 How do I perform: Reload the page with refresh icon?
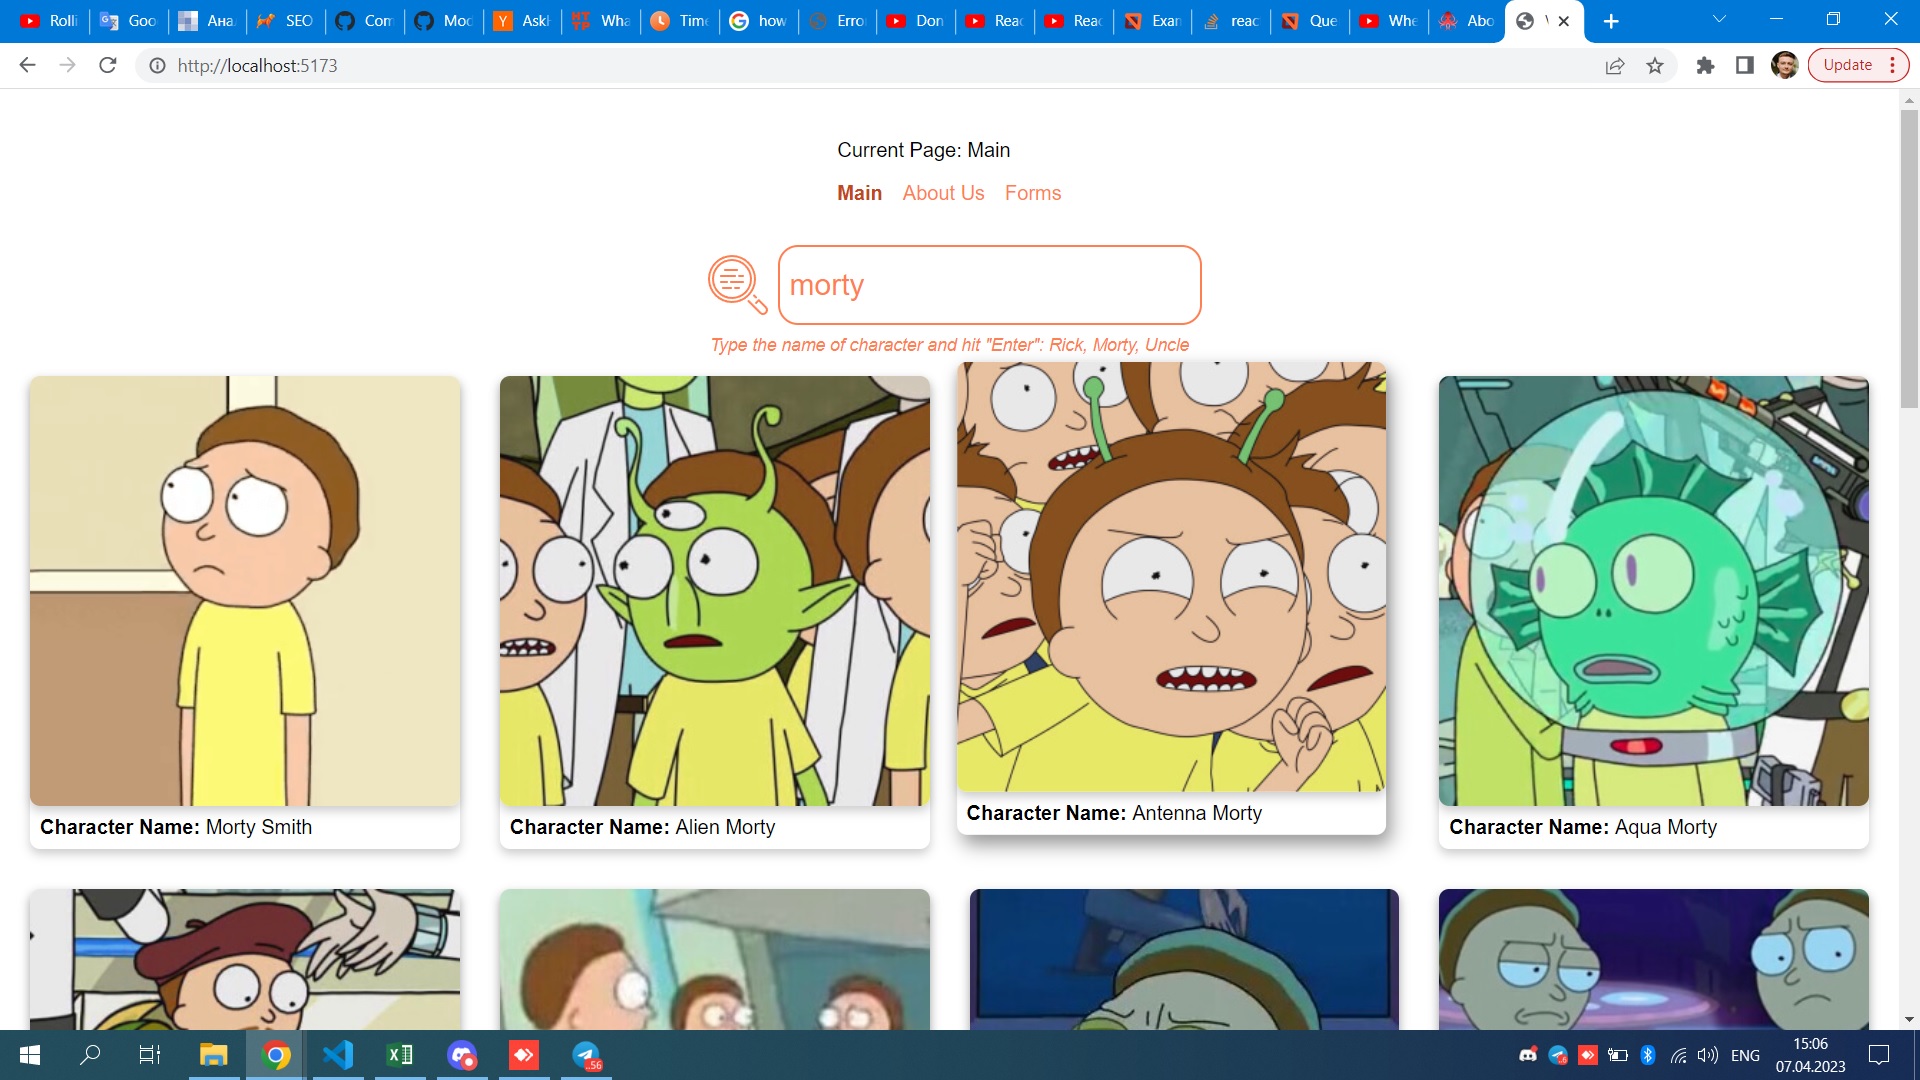tap(108, 66)
